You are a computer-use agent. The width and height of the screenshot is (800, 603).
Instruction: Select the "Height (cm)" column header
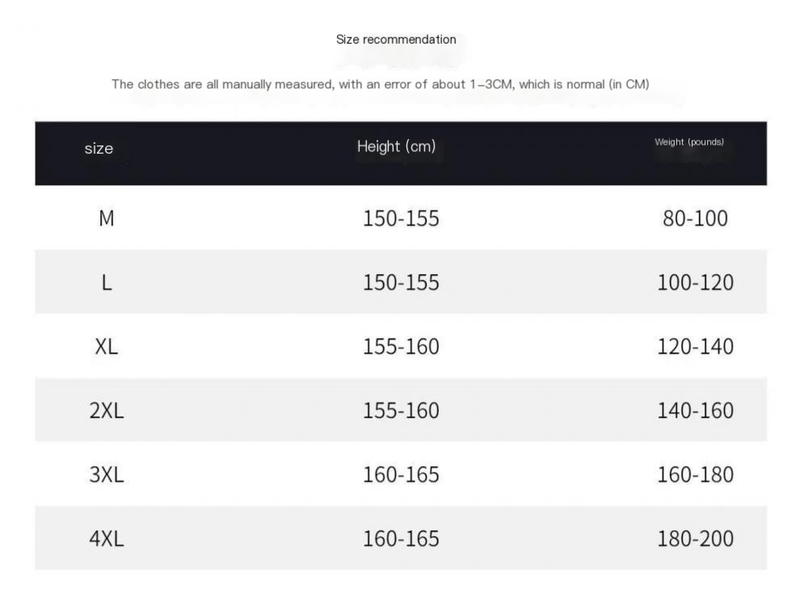[x=397, y=147]
